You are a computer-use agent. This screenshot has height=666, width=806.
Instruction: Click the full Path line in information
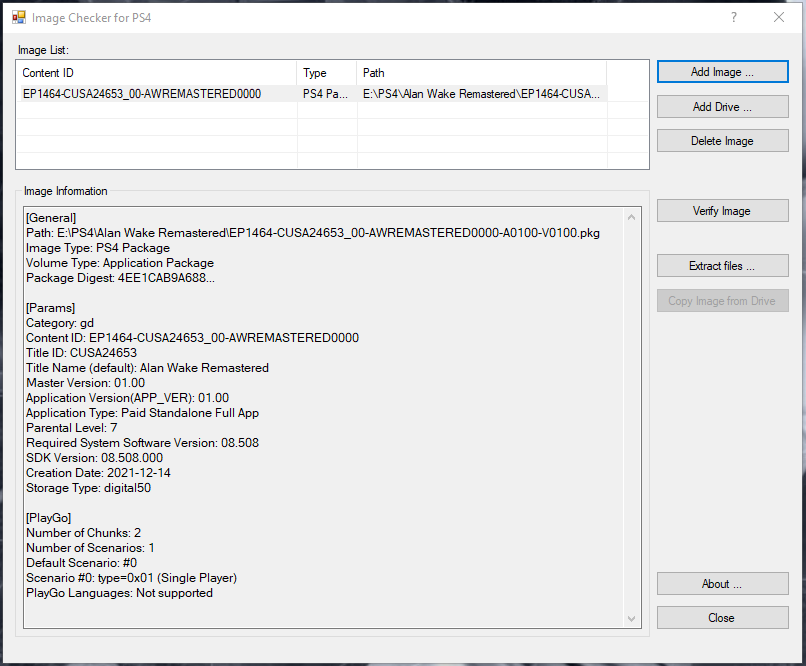pyautogui.click(x=313, y=233)
